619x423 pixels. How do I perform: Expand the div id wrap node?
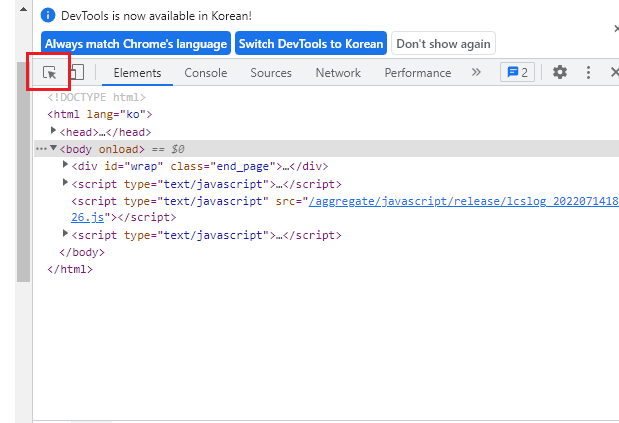coord(65,164)
